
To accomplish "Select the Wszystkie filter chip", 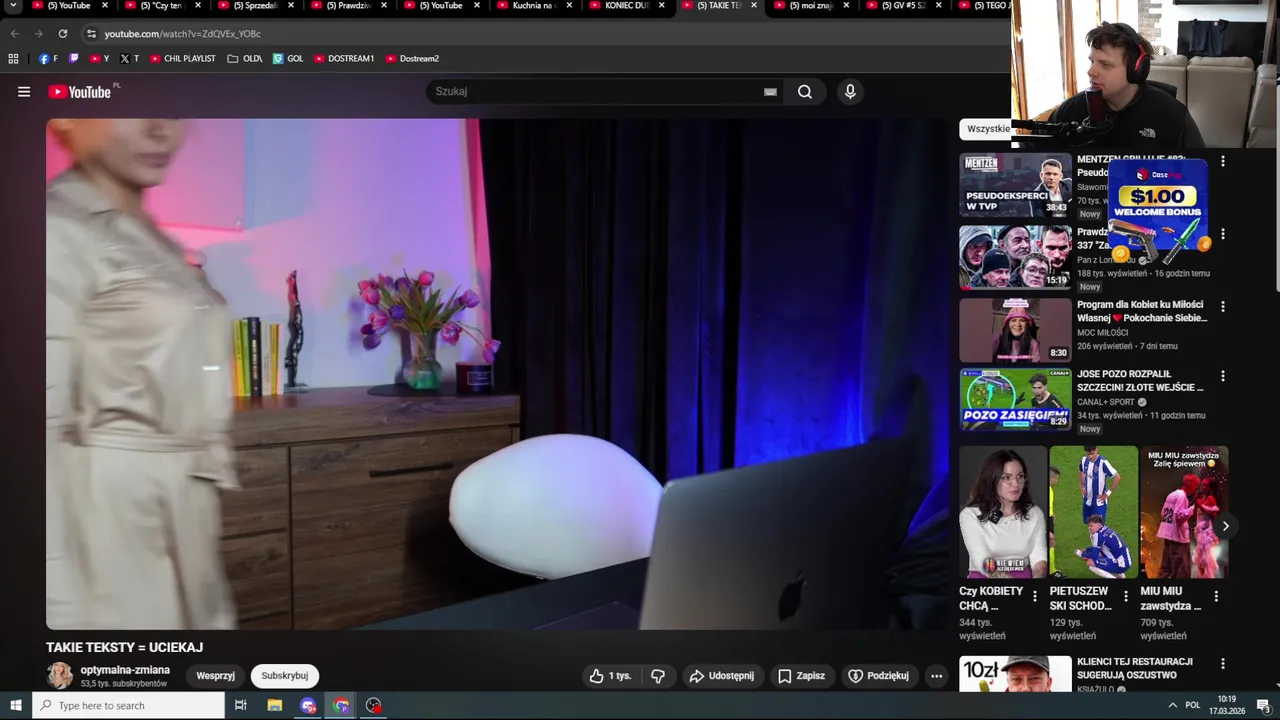I will tap(988, 129).
